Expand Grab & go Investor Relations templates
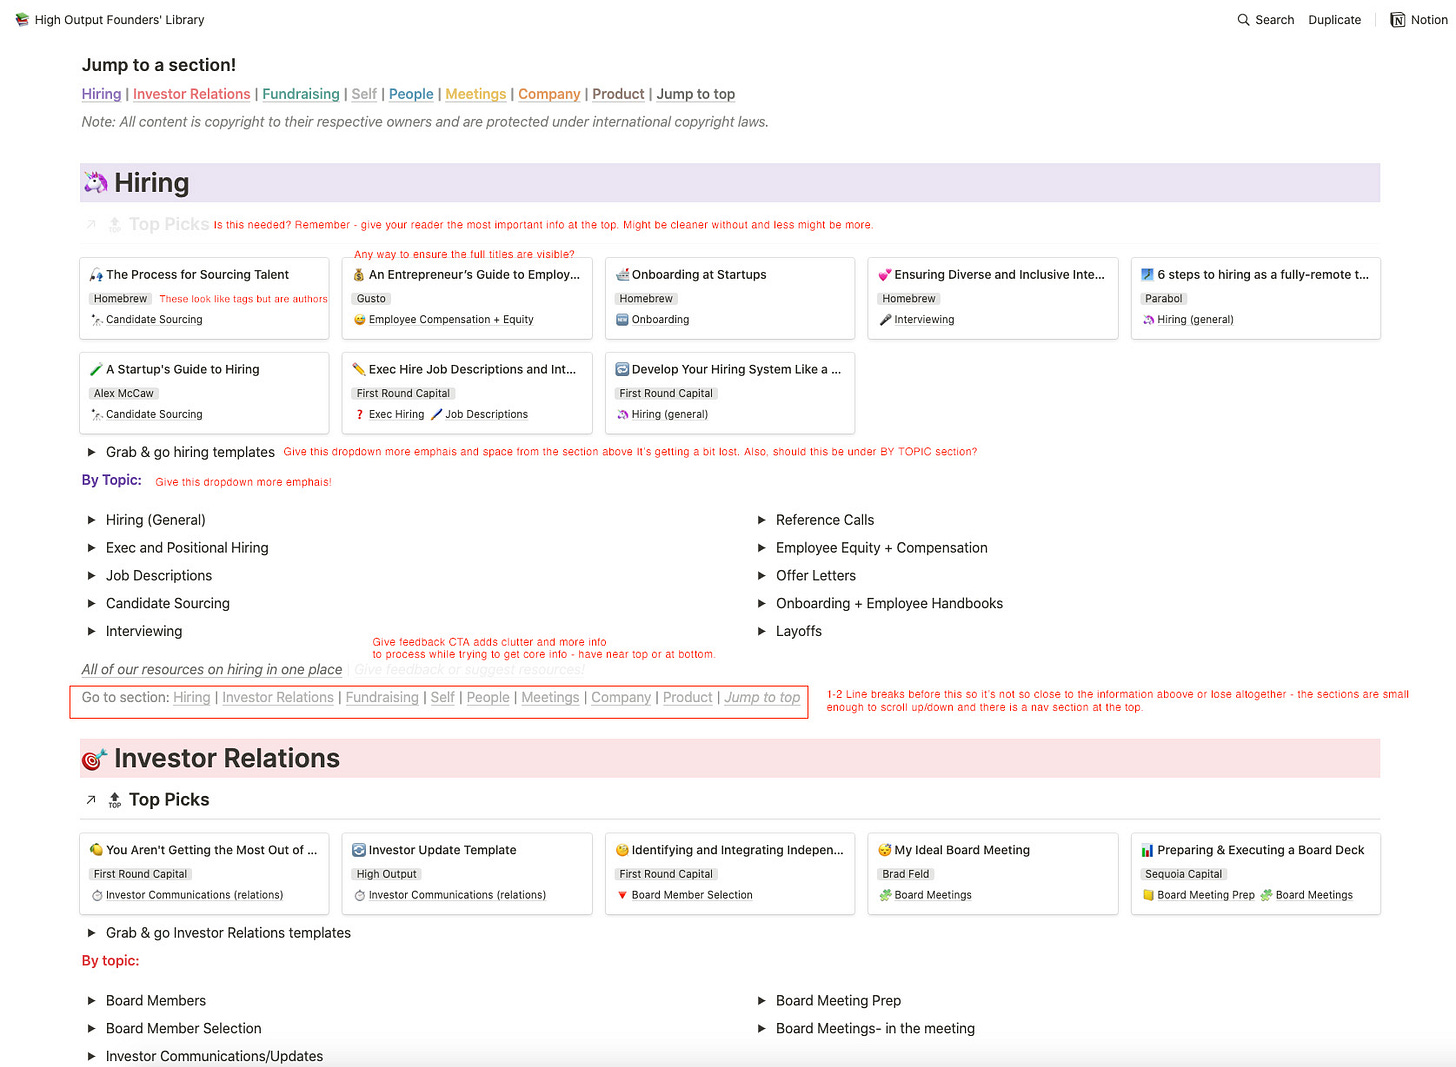1456x1067 pixels. (x=91, y=933)
